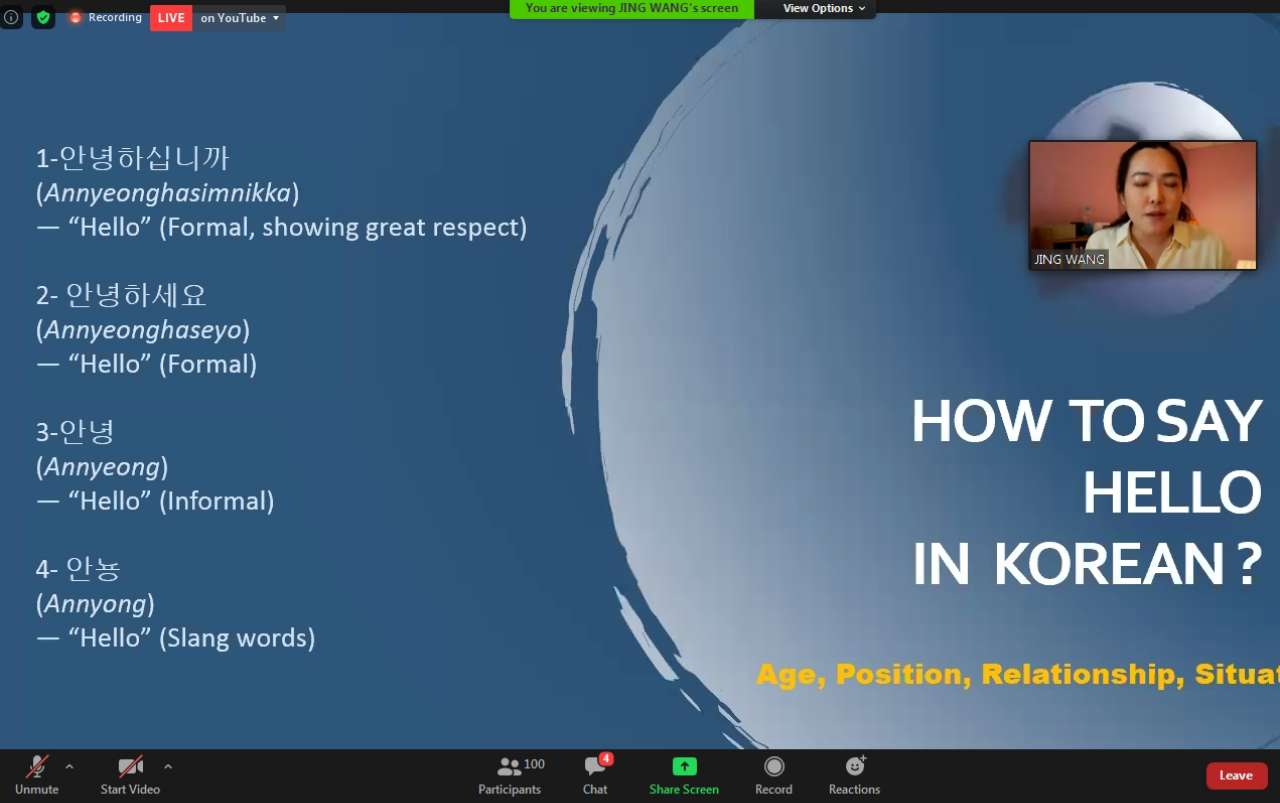
Task: Click the 'HOW TO SAY' slide title line
Action: click(x=1087, y=422)
